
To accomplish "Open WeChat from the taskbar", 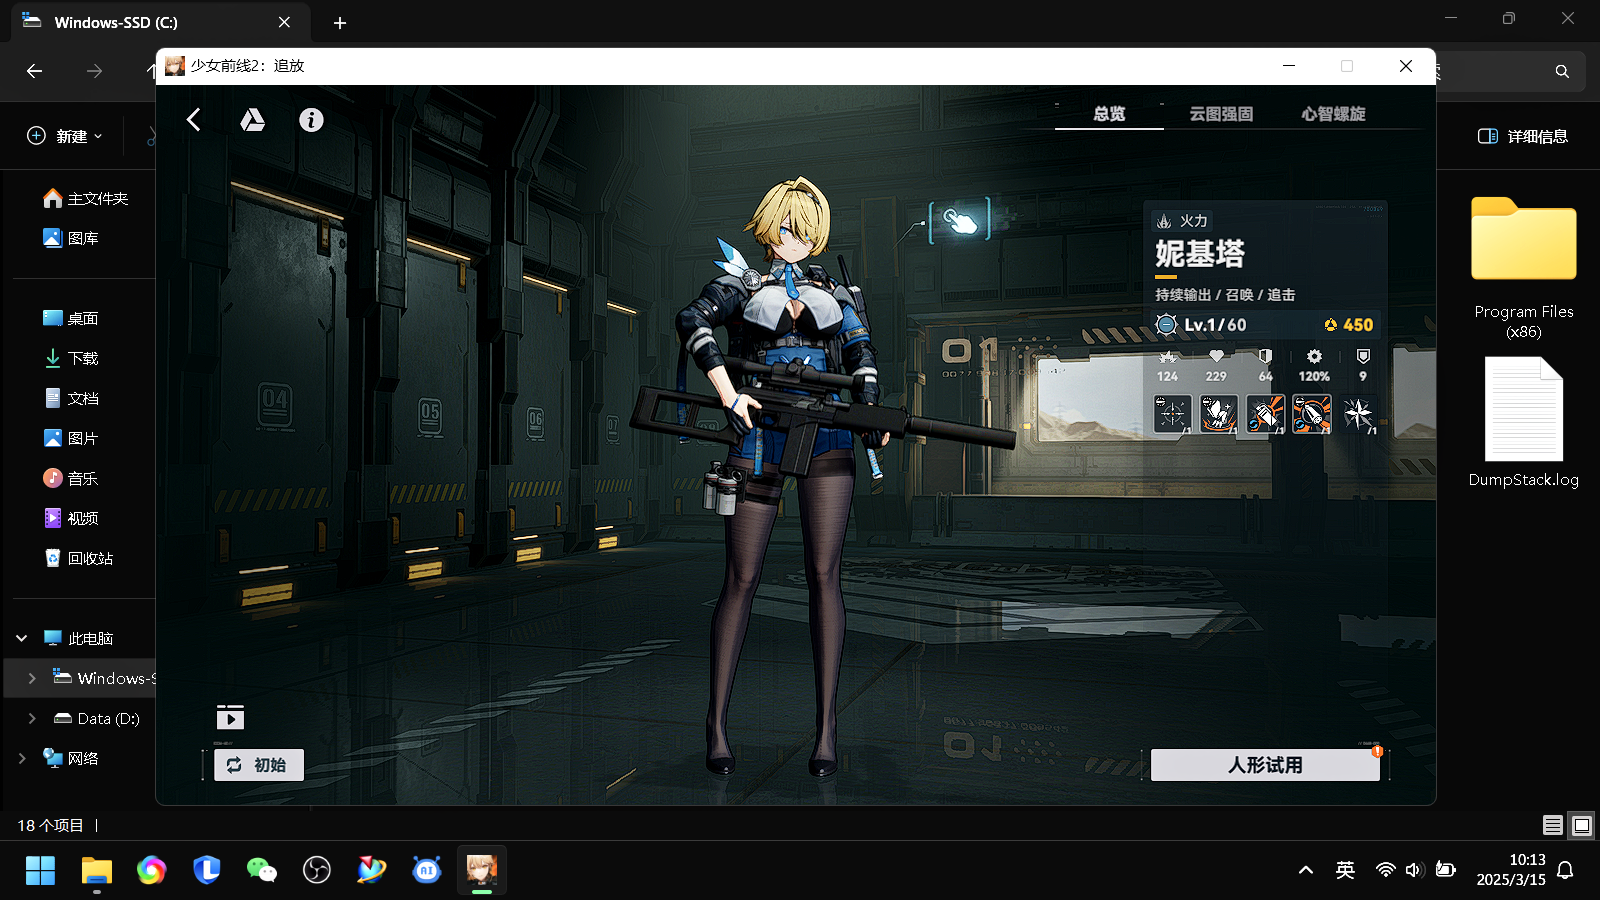I will tap(262, 870).
